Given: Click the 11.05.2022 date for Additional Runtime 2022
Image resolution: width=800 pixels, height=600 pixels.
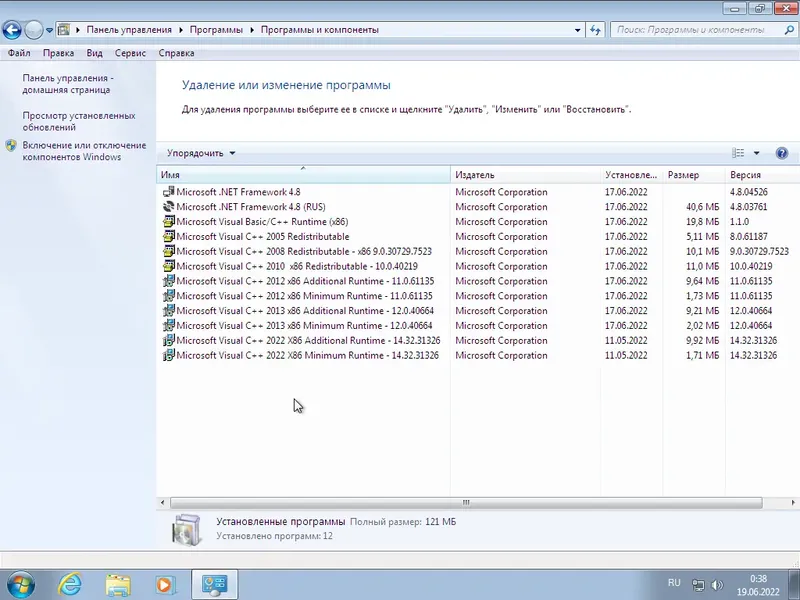Looking at the screenshot, I should (x=626, y=340).
